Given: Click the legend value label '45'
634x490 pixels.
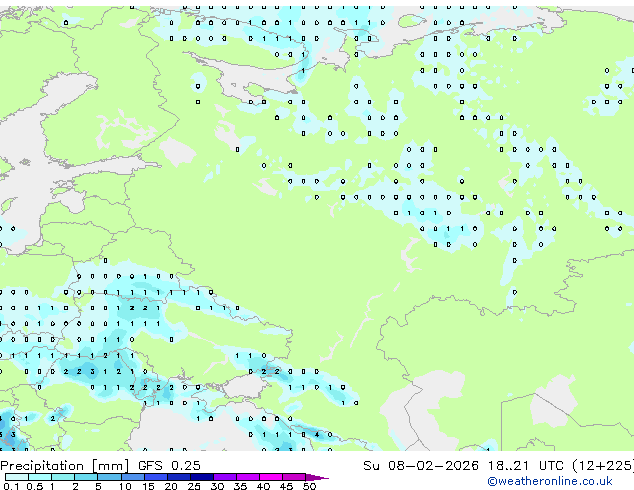Looking at the screenshot, I should [x=286, y=486].
